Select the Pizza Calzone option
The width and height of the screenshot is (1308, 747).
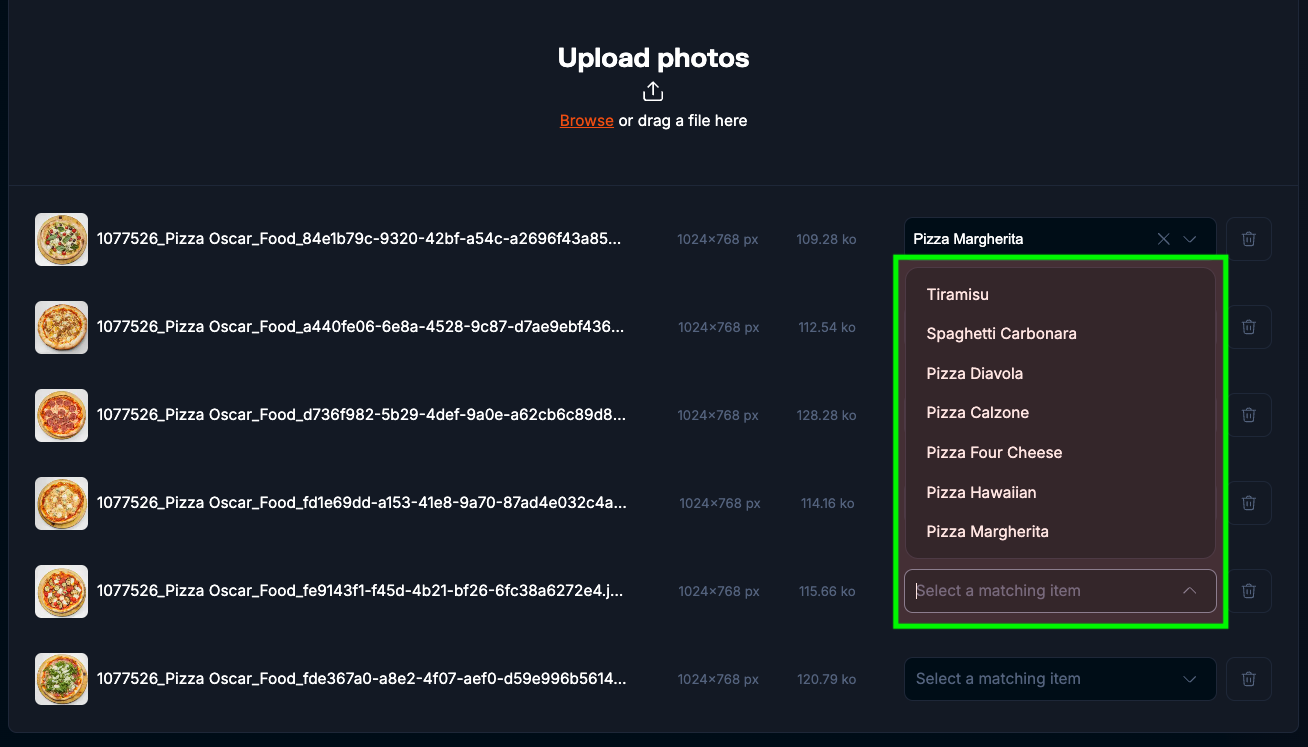coord(977,413)
